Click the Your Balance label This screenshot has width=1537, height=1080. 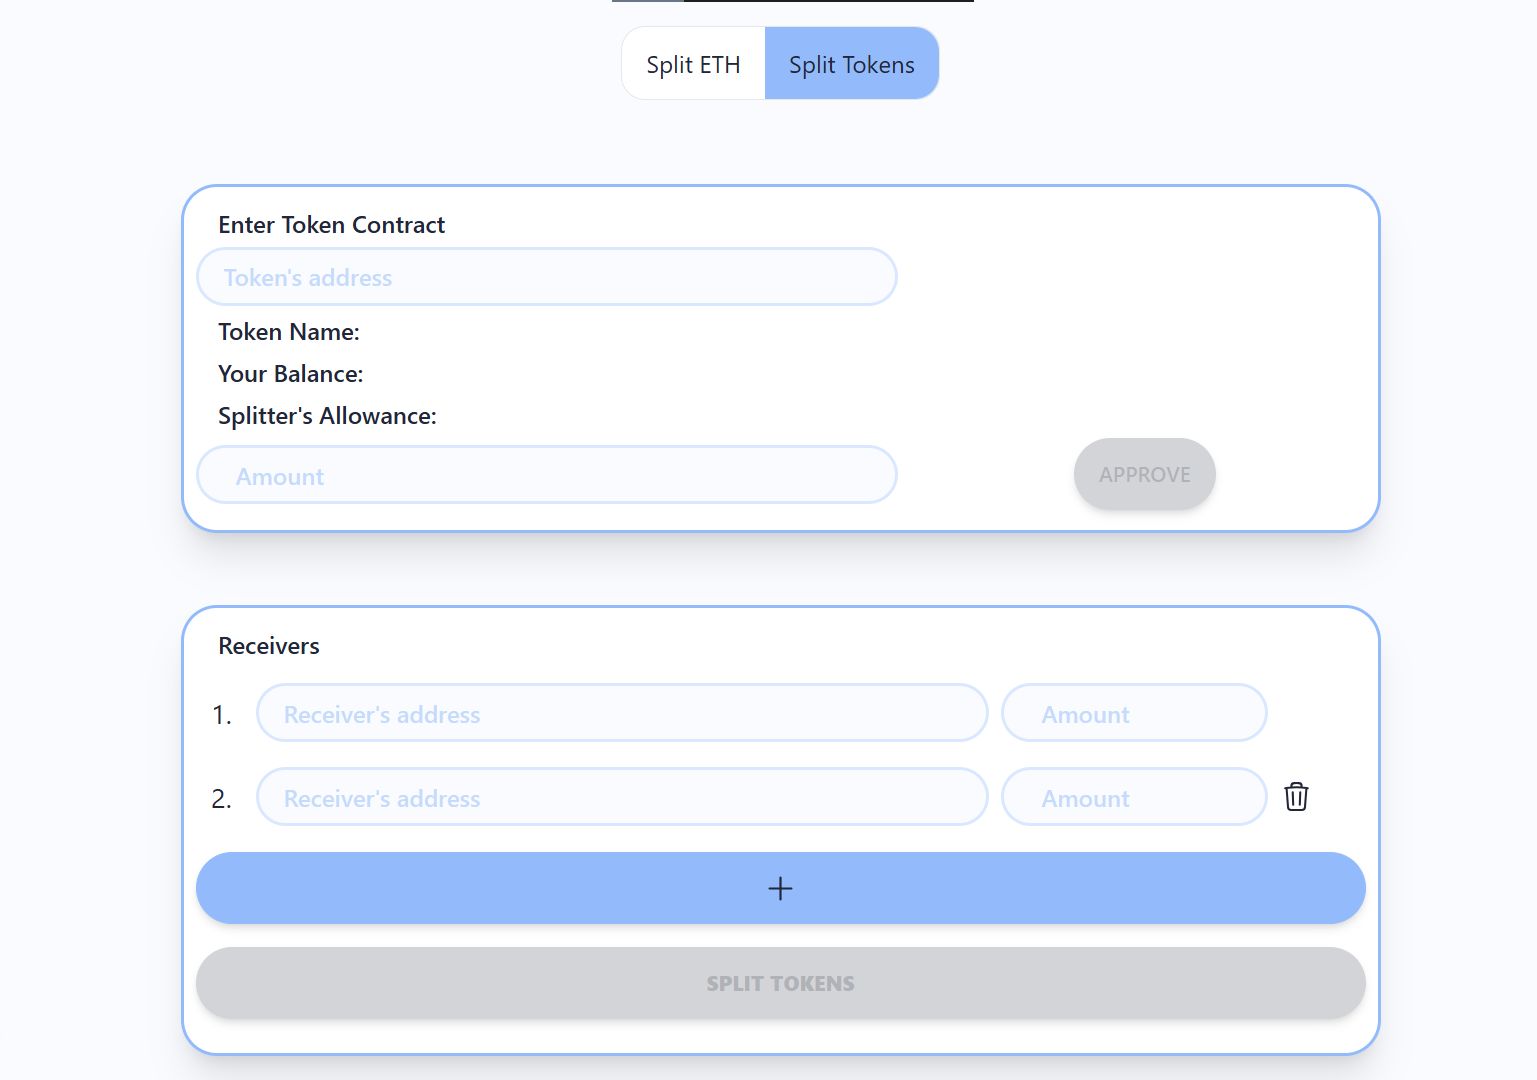point(291,374)
